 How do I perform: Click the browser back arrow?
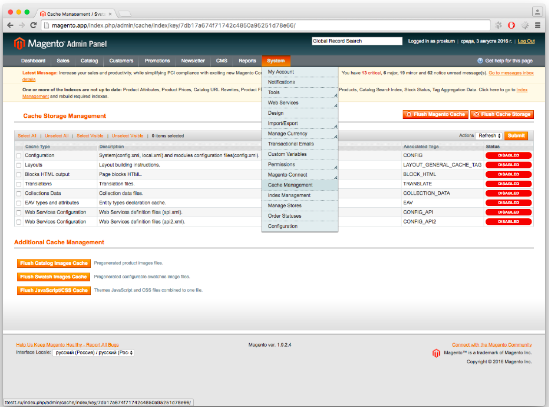pos(10,25)
